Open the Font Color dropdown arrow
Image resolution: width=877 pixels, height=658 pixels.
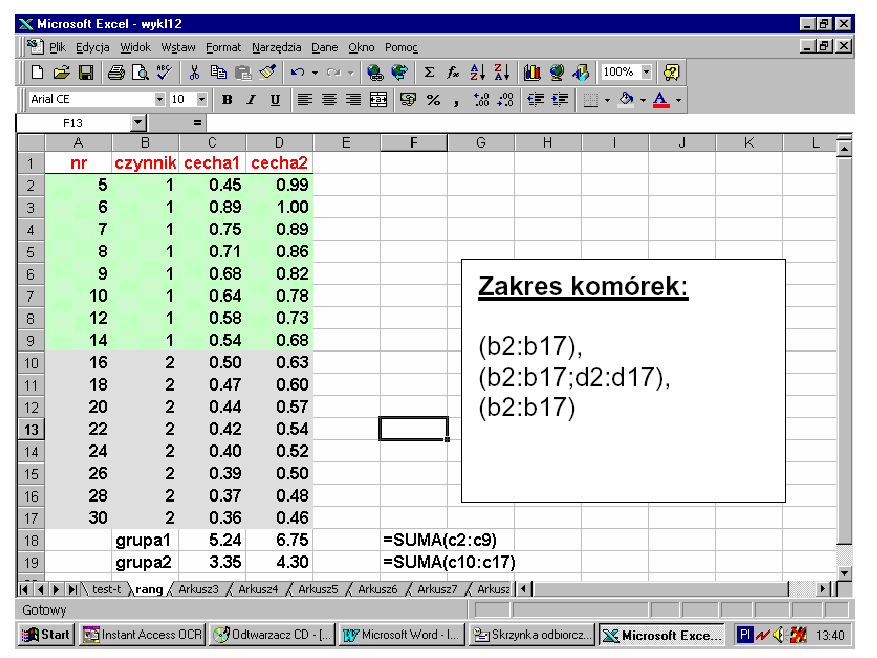pyautogui.click(x=678, y=101)
